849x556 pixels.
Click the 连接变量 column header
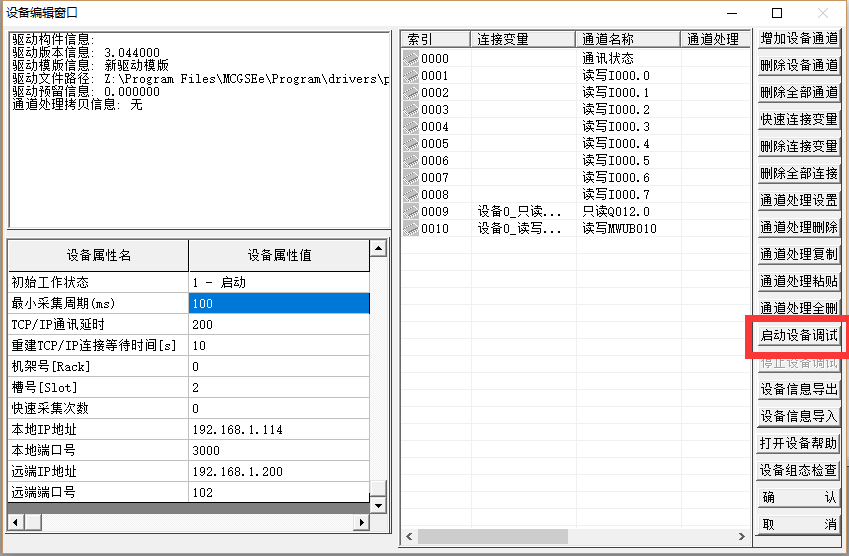[522, 39]
